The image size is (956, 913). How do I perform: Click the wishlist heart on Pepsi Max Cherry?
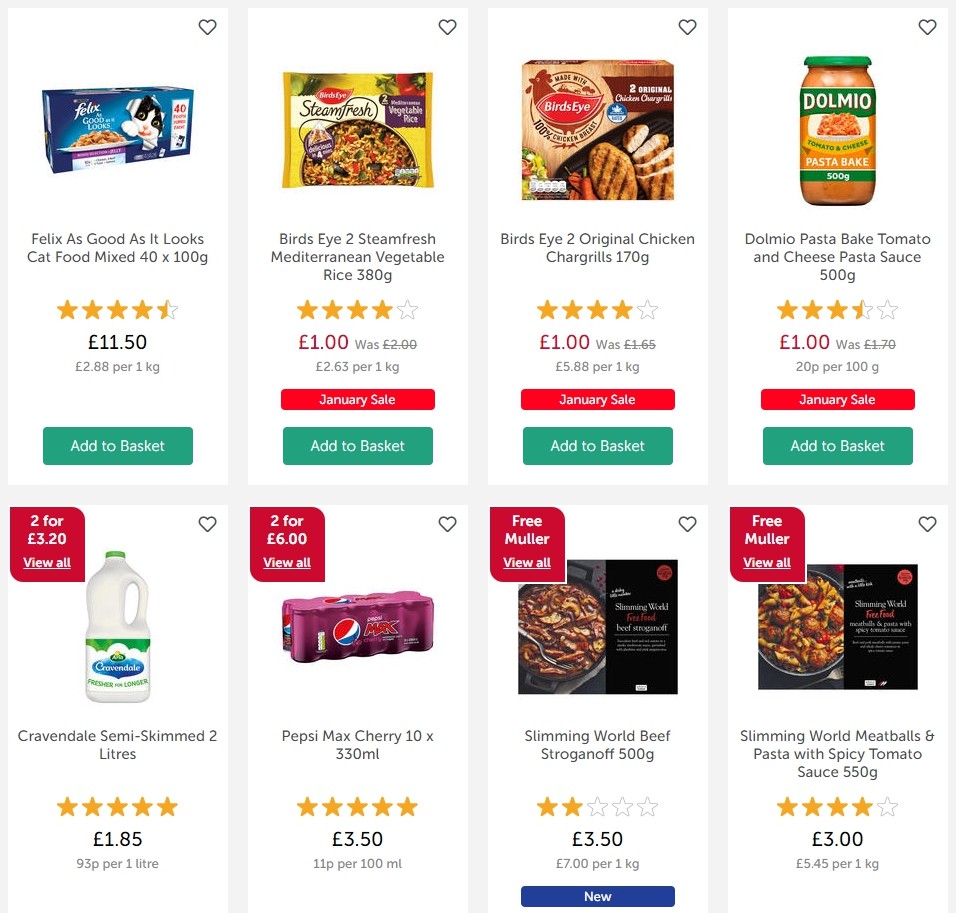[447, 524]
